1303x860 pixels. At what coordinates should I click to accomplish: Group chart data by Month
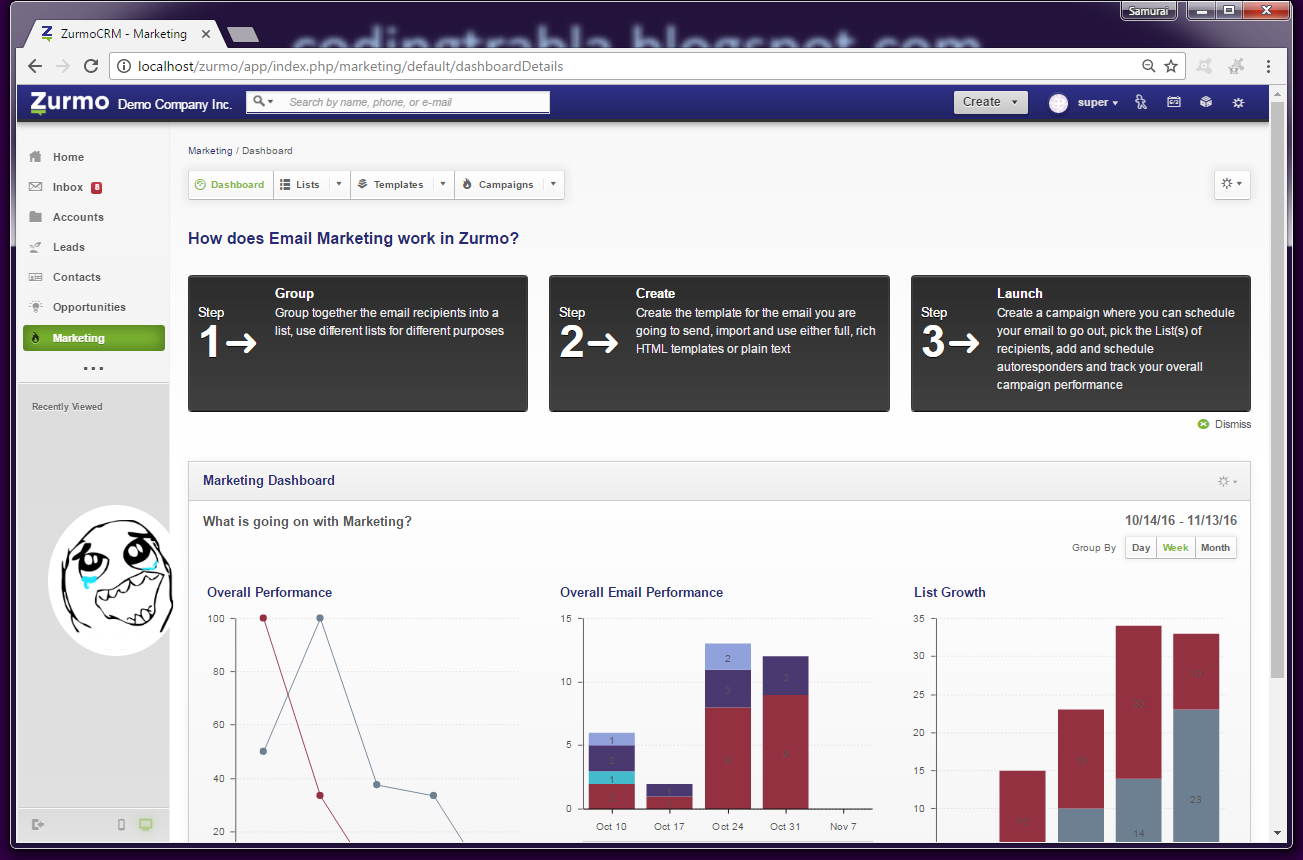(x=1215, y=548)
